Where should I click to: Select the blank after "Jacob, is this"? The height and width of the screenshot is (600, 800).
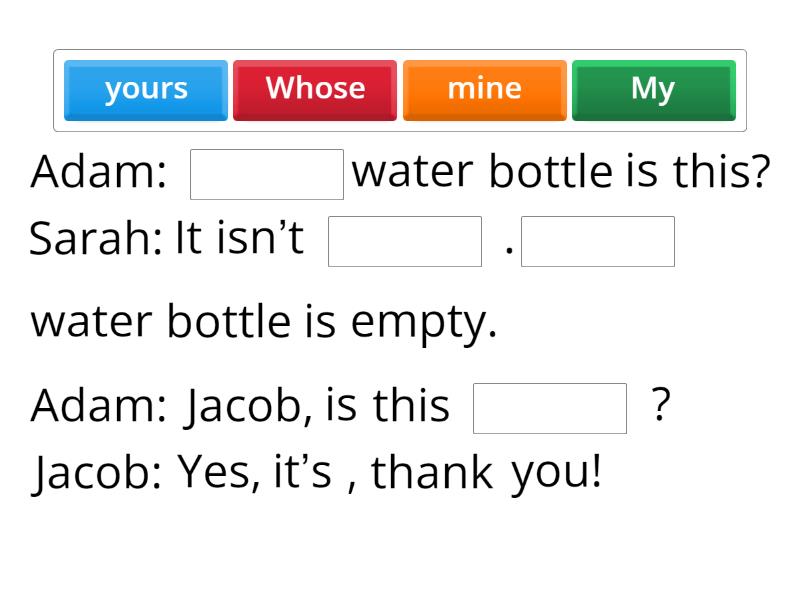(x=550, y=408)
